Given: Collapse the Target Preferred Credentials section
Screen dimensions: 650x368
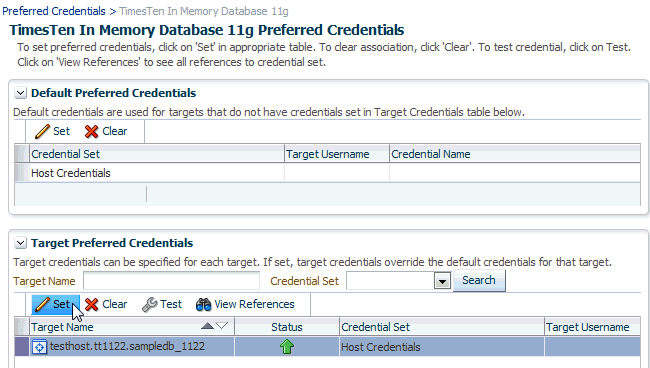Looking at the screenshot, I should [20, 243].
